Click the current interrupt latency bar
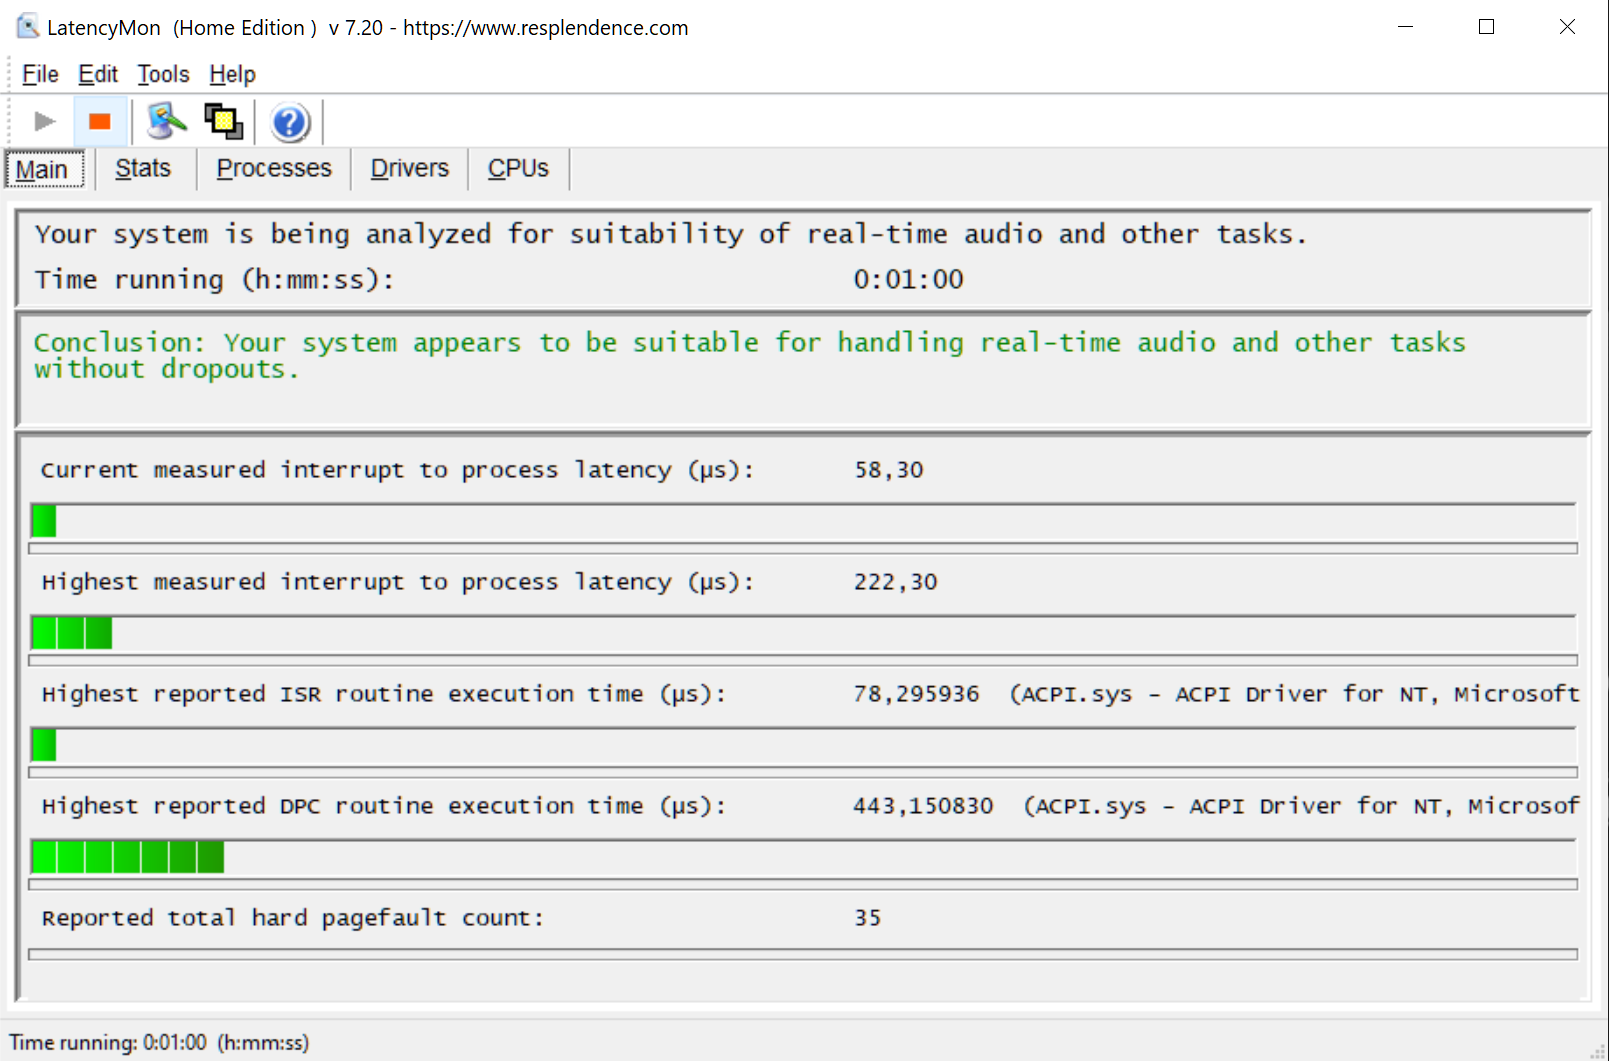The width and height of the screenshot is (1609, 1061). (803, 521)
